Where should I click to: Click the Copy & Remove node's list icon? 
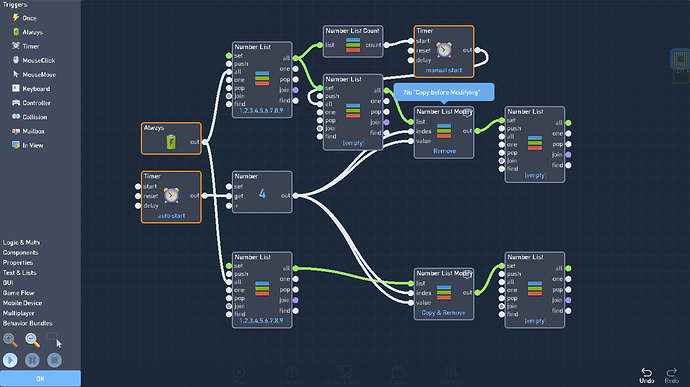pyautogui.click(x=444, y=292)
